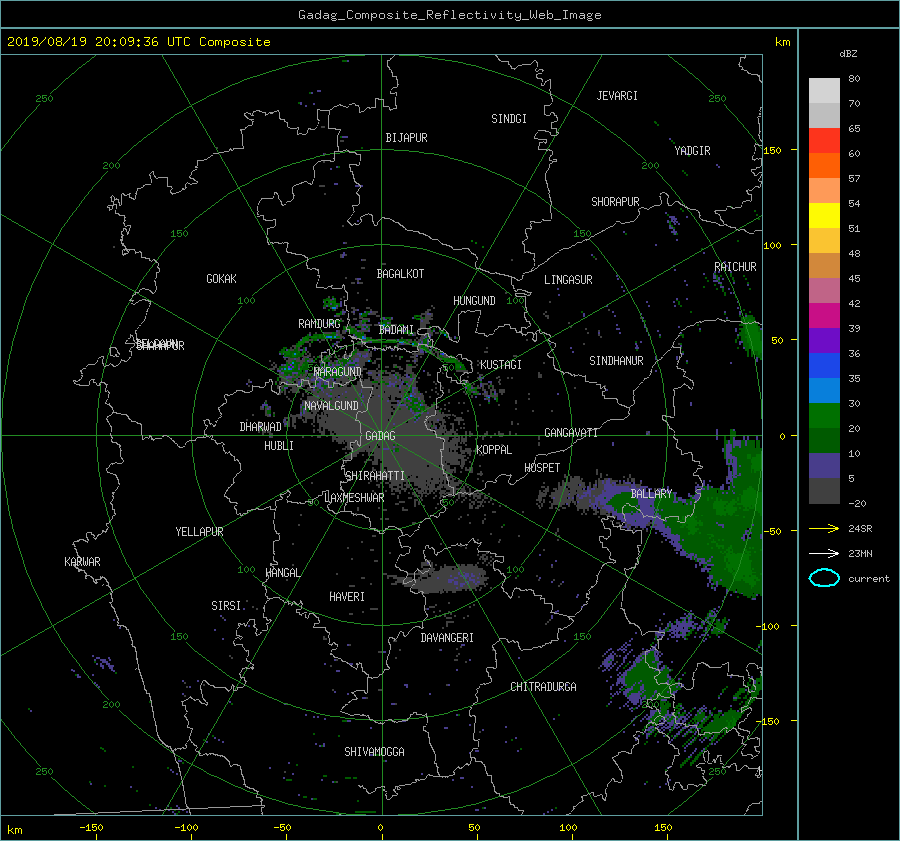Screen dimensions: 900x841
Task: Select the green 20 dBZ color swatch
Action: [824, 416]
